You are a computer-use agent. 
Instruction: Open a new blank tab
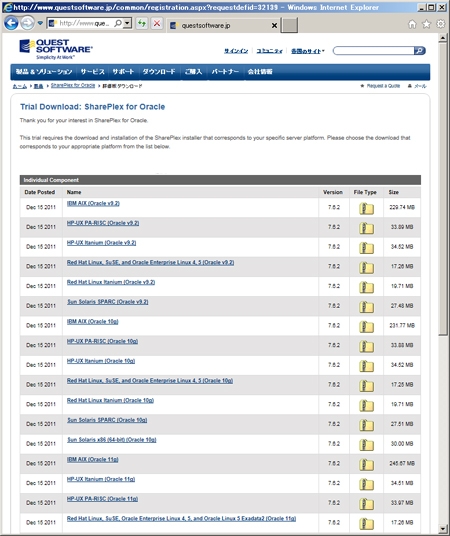coord(289,25)
